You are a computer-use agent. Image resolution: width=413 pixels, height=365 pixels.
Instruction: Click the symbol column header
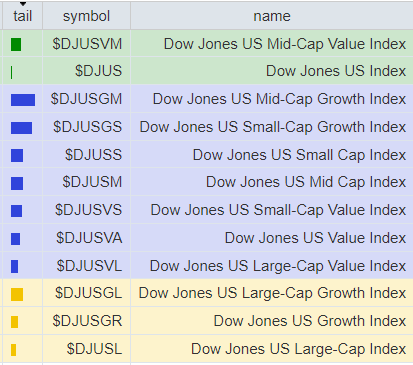(87, 16)
